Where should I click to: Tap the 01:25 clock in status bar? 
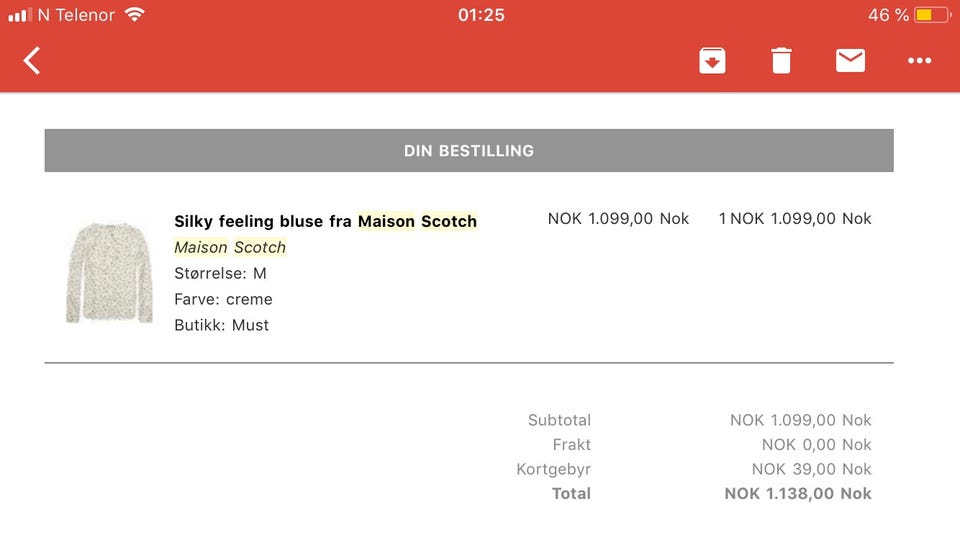(x=481, y=15)
